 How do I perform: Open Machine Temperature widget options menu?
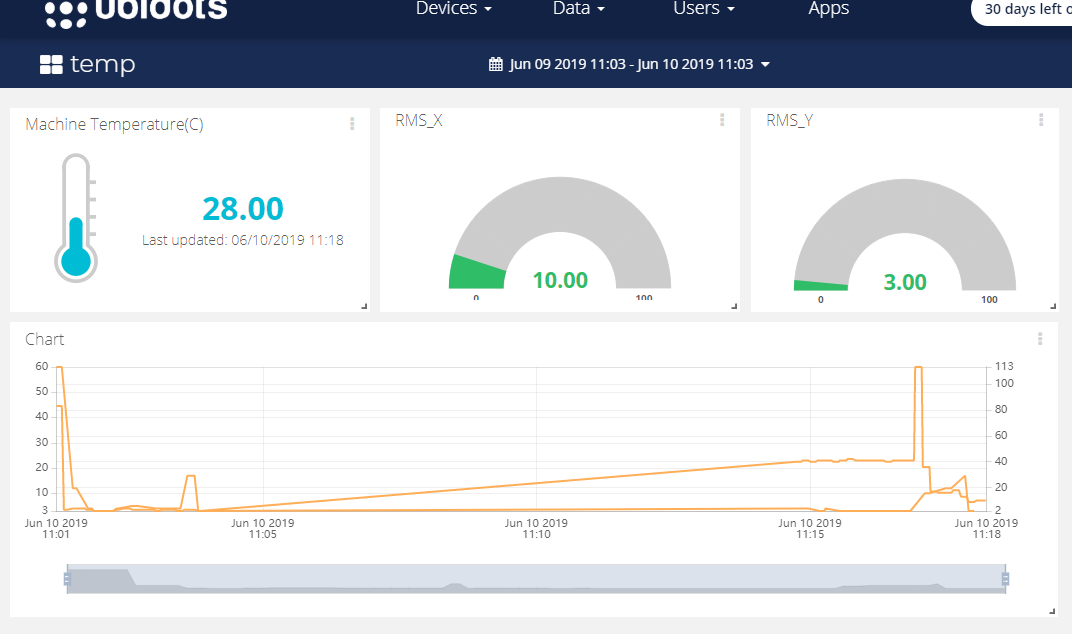tap(352, 124)
